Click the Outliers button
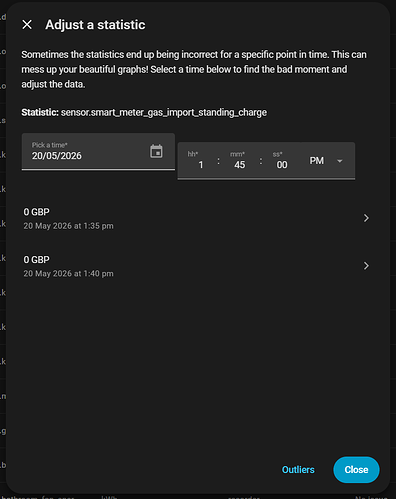This screenshot has width=396, height=499. pos(298,470)
